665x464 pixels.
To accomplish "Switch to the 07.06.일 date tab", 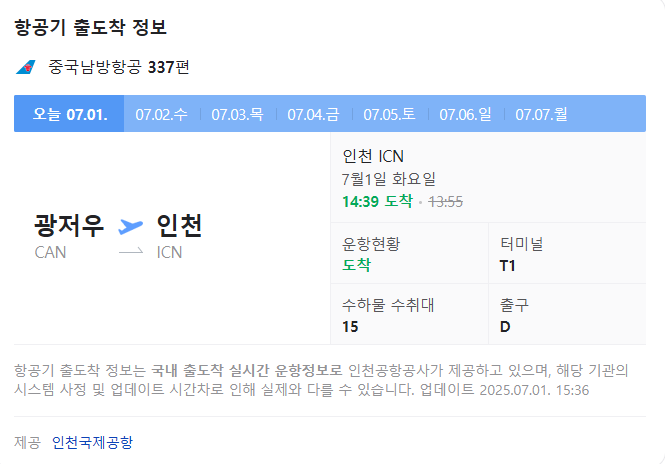I will (465, 114).
